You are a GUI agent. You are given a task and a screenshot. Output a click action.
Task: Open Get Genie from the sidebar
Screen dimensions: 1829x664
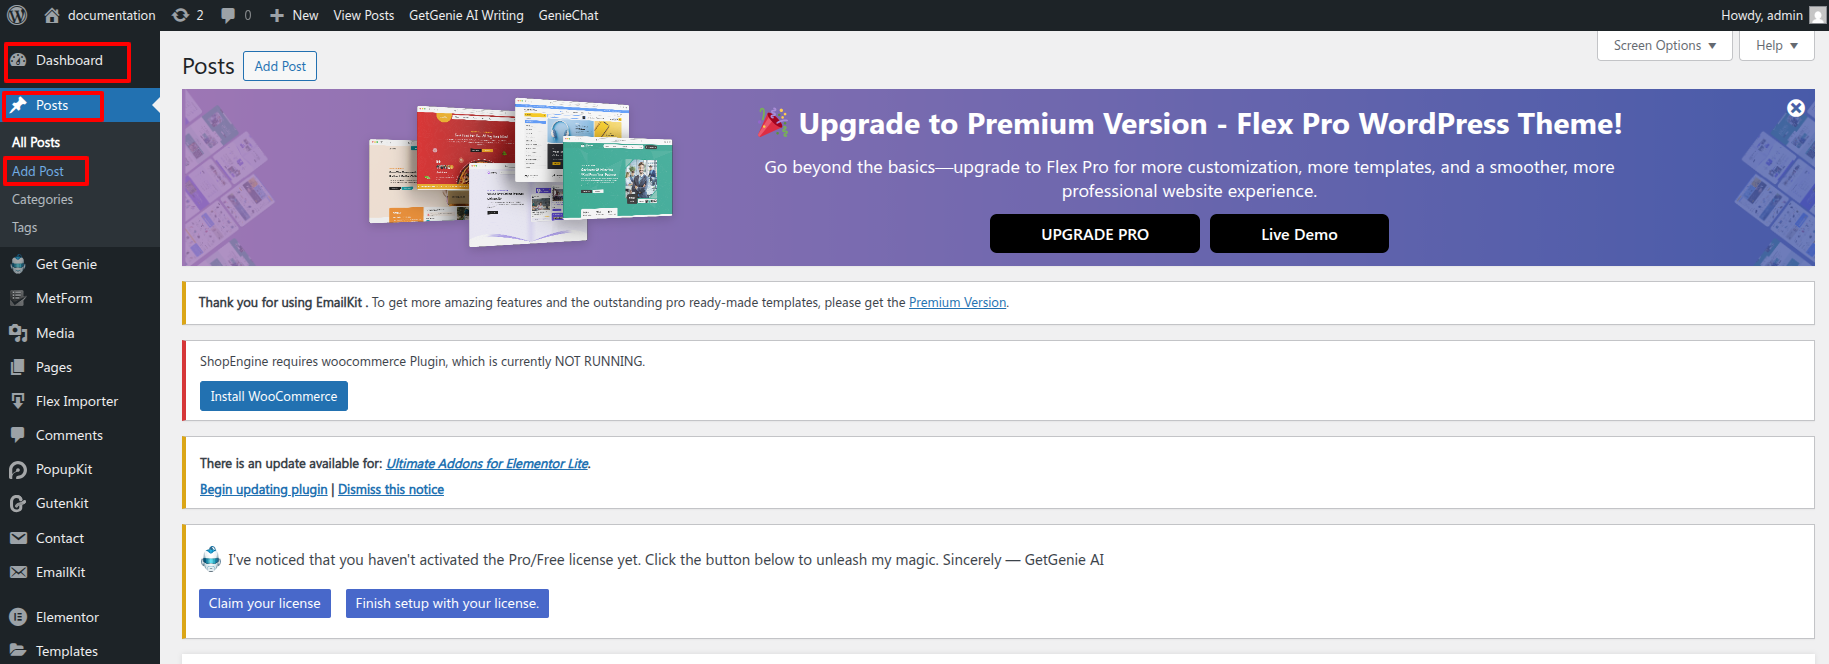tap(66, 264)
